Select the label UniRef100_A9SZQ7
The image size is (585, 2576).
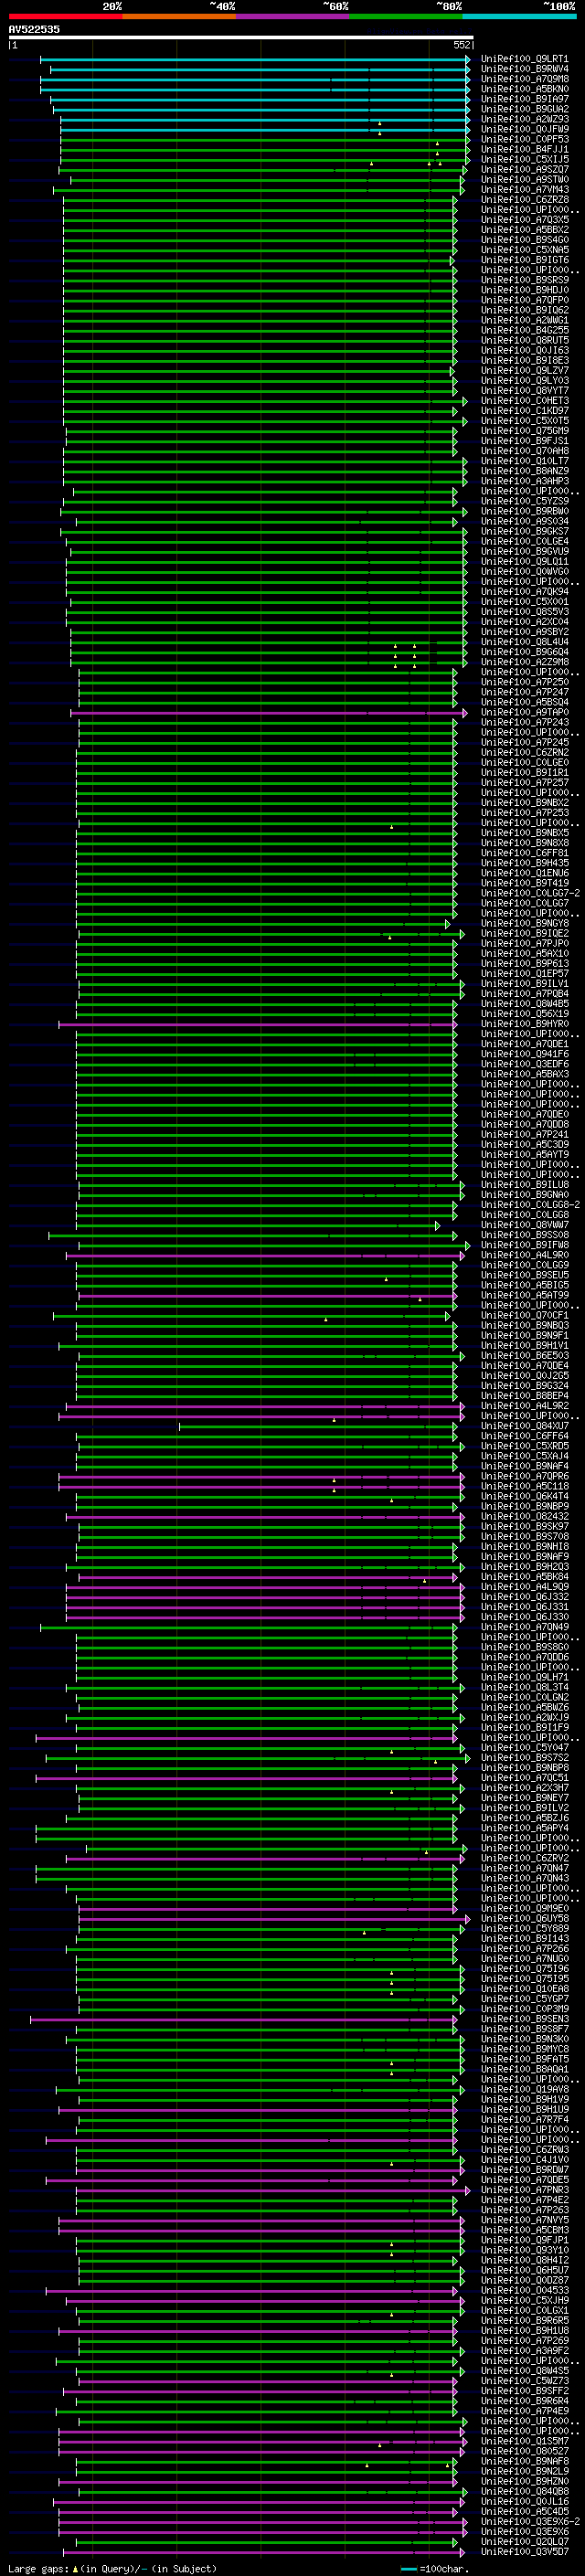click(x=524, y=169)
